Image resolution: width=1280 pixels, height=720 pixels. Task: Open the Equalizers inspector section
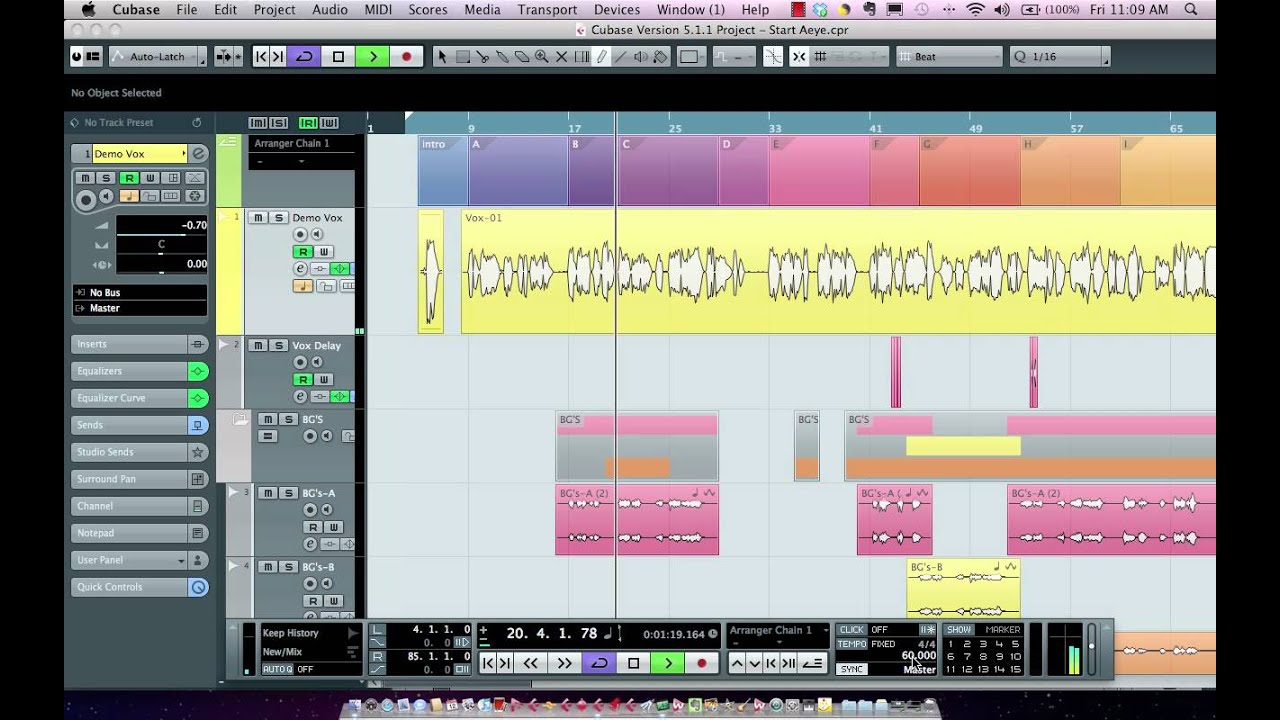point(139,371)
